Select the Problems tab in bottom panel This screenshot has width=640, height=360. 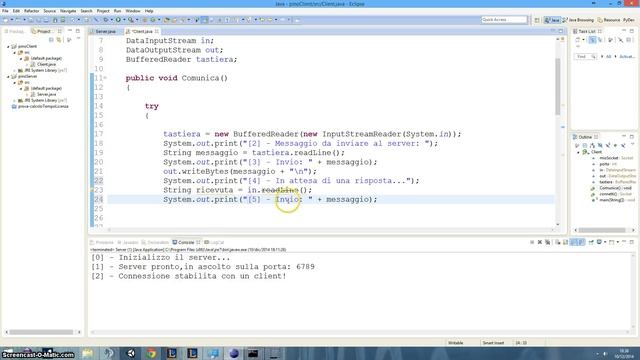102,242
